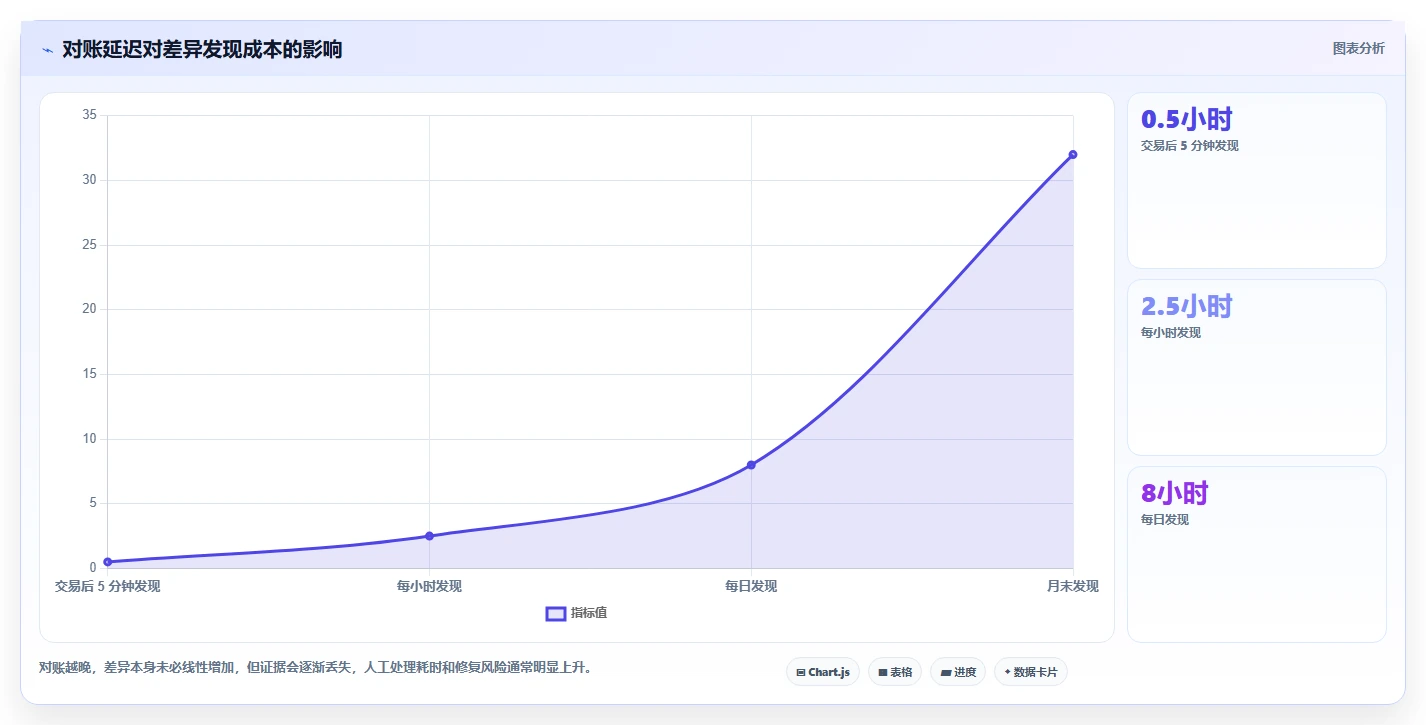Click the 2.5小时 card value

point(1187,307)
